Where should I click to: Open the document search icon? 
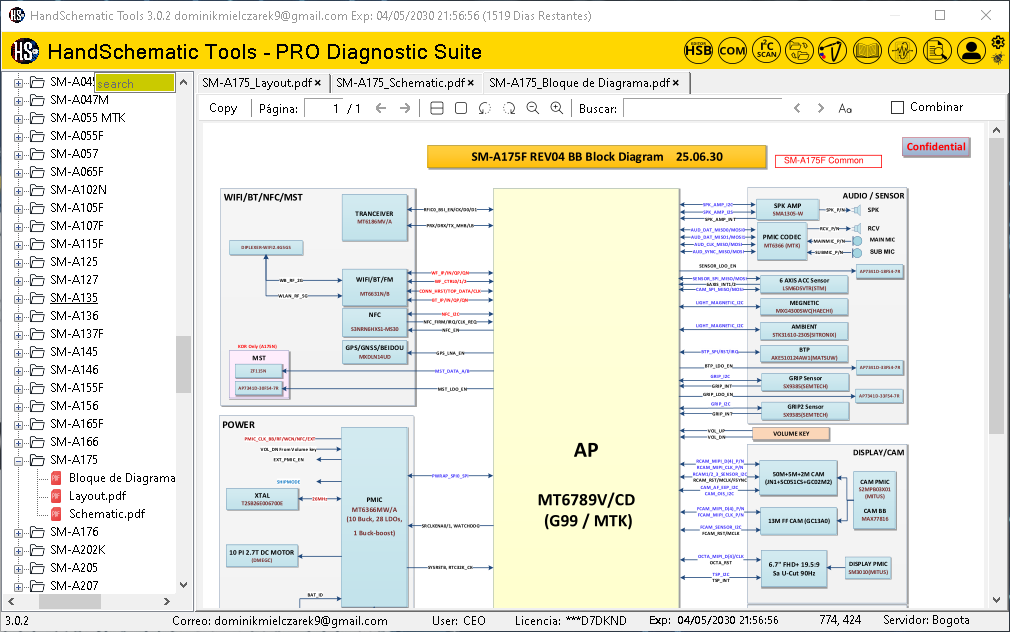pyautogui.click(x=937, y=50)
